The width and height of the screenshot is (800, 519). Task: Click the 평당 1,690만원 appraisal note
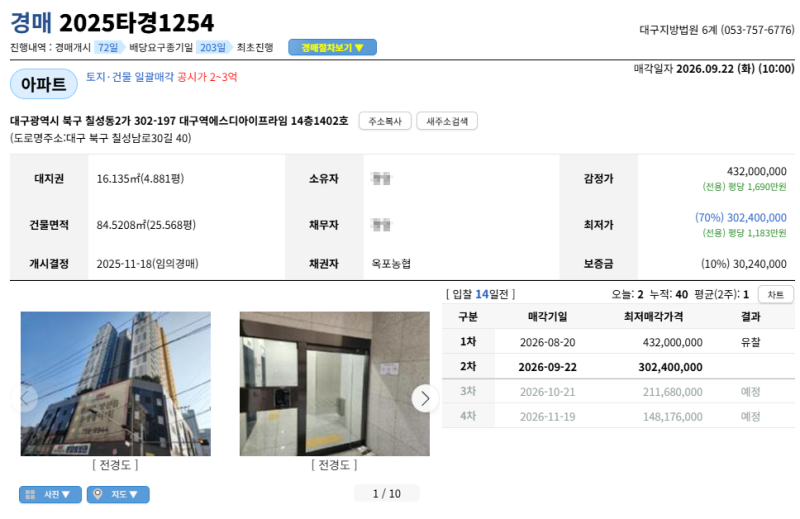pos(744,187)
